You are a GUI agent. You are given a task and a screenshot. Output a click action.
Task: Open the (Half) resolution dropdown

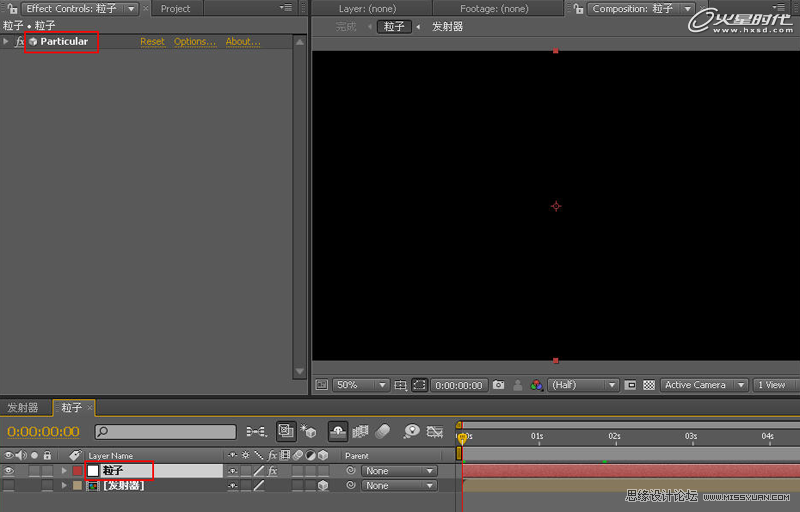(x=583, y=385)
